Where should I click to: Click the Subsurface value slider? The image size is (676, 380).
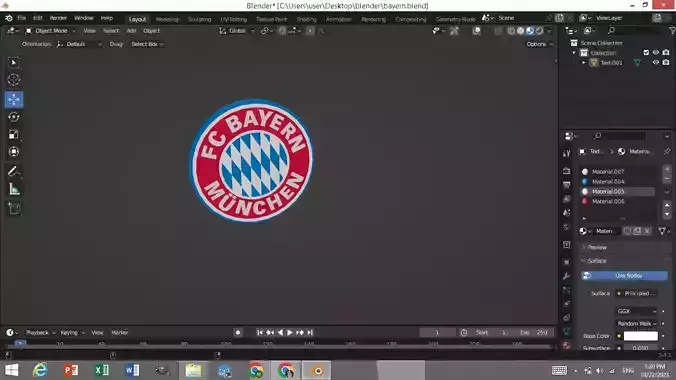pos(641,348)
